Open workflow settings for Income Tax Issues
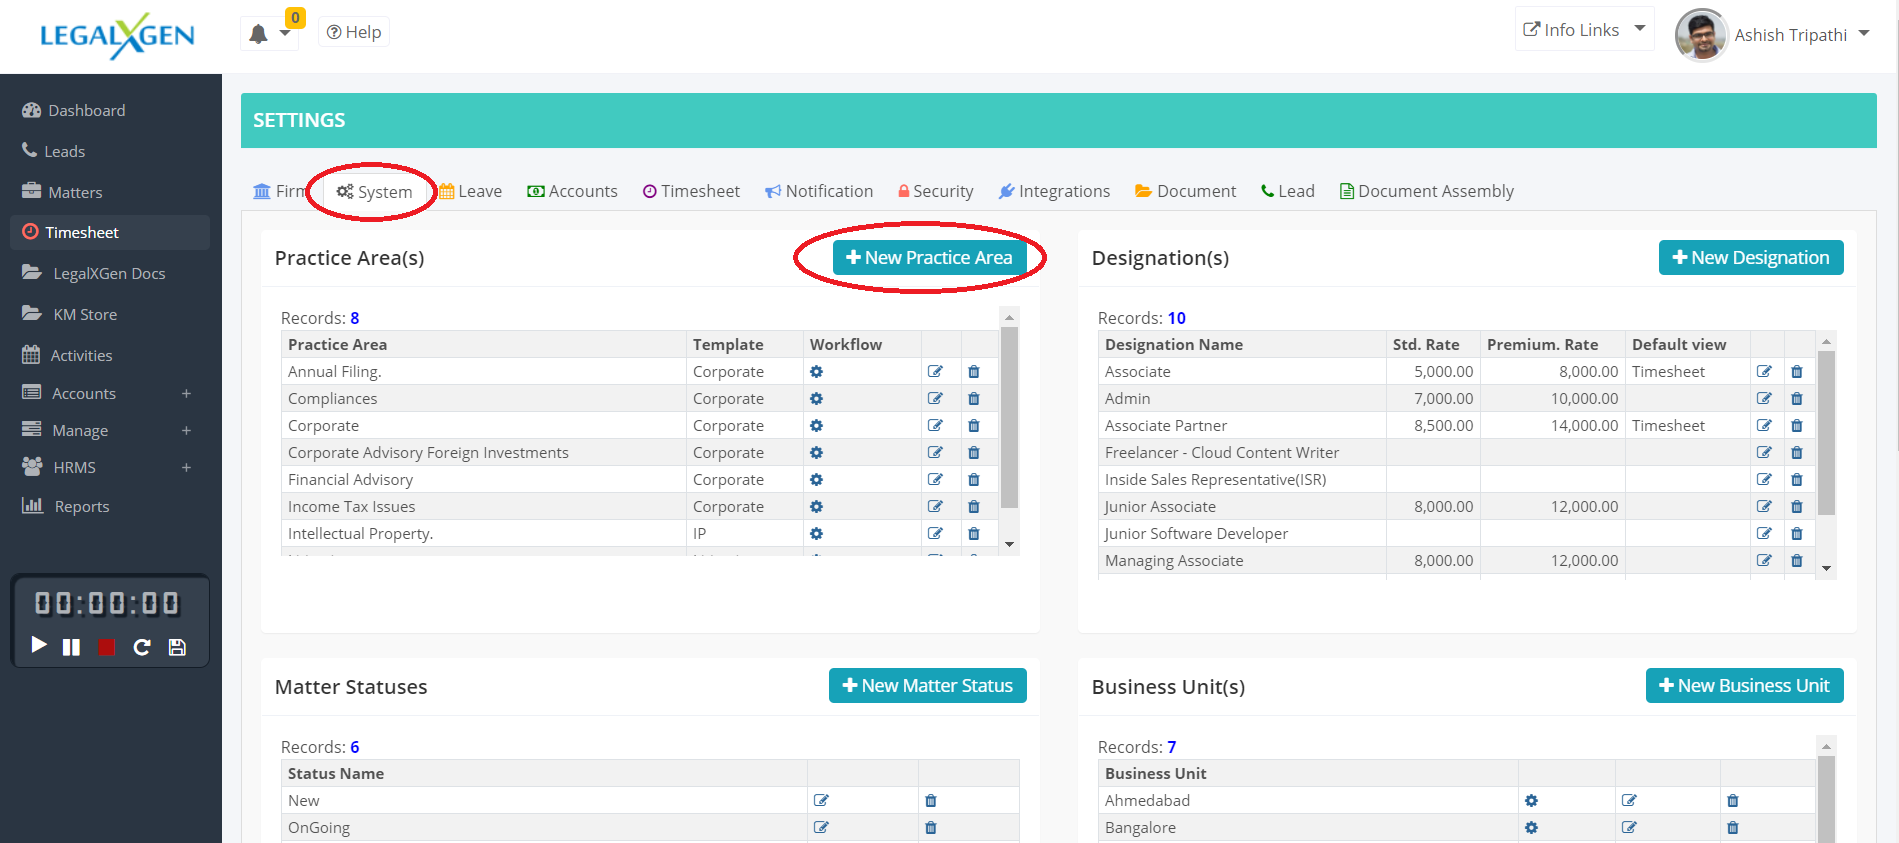Image resolution: width=1899 pixels, height=843 pixels. click(816, 507)
